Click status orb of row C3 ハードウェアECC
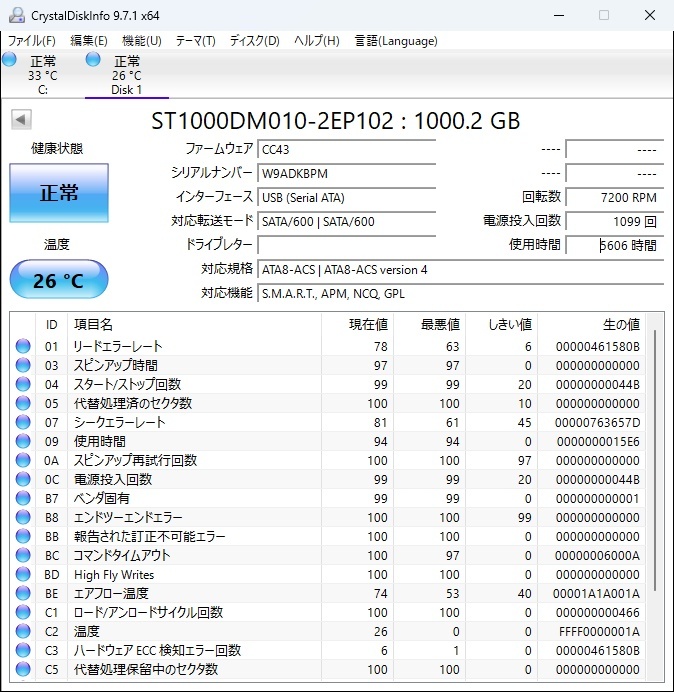 tap(23, 650)
